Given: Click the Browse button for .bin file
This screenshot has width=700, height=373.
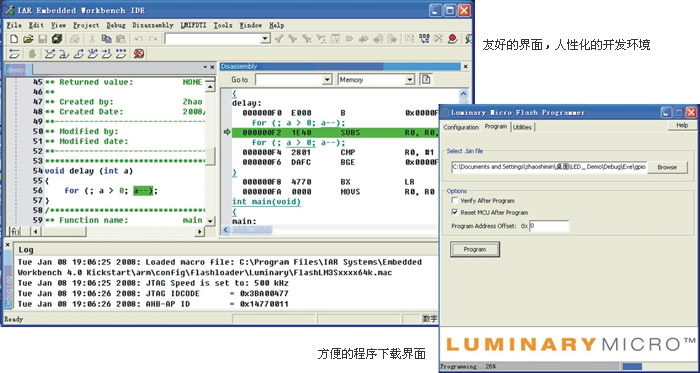Looking at the screenshot, I should point(667,167).
